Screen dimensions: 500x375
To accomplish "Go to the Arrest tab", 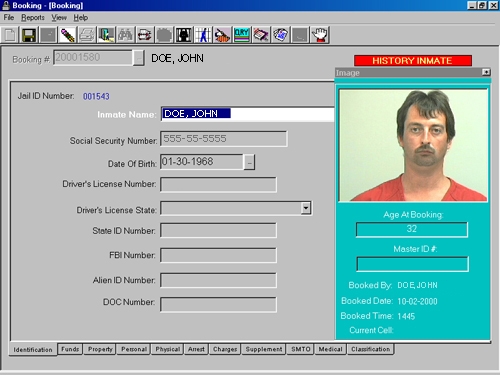I will click(196, 349).
